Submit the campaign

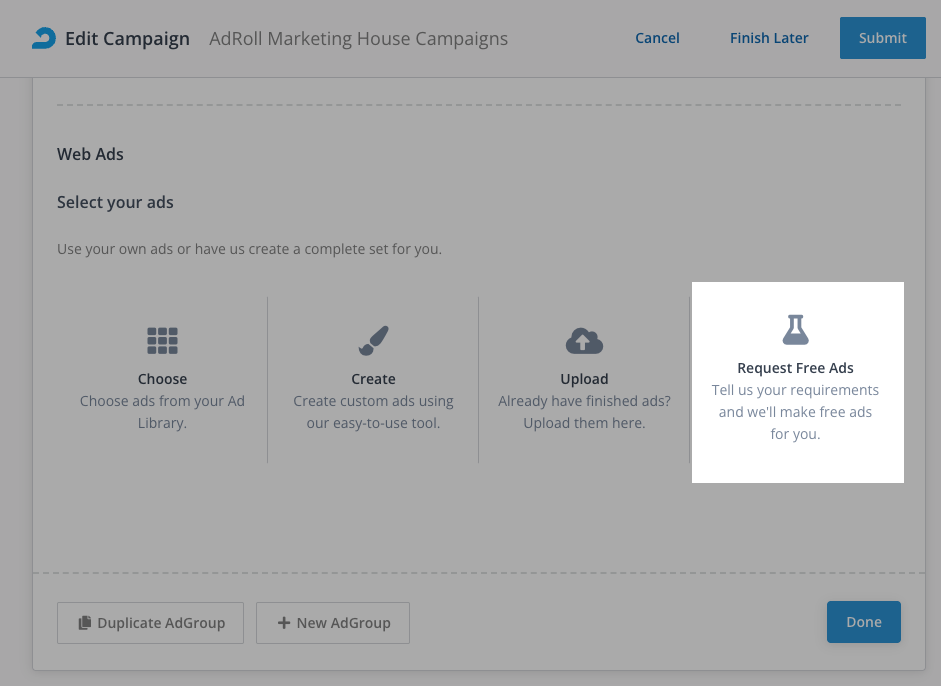coord(882,38)
